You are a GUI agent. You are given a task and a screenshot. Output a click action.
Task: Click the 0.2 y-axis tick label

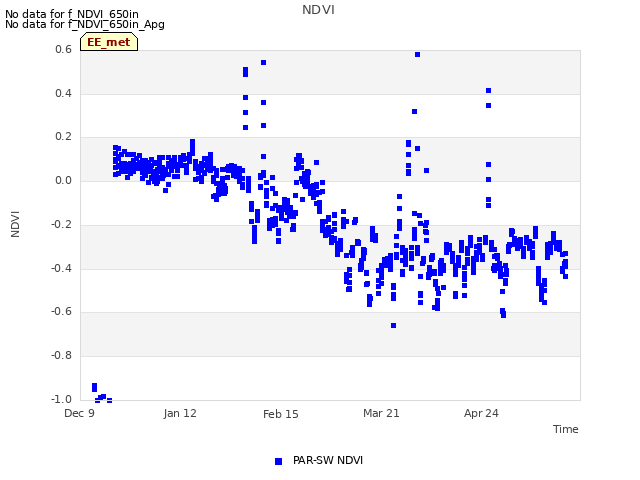click(63, 137)
